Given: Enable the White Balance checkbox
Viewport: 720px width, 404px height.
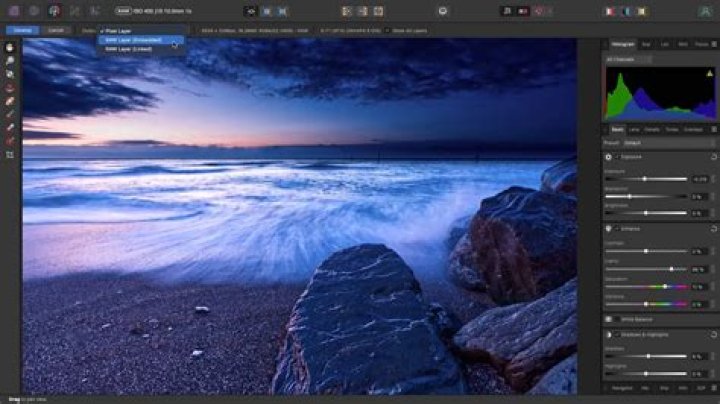Looking at the screenshot, I should 617,319.
